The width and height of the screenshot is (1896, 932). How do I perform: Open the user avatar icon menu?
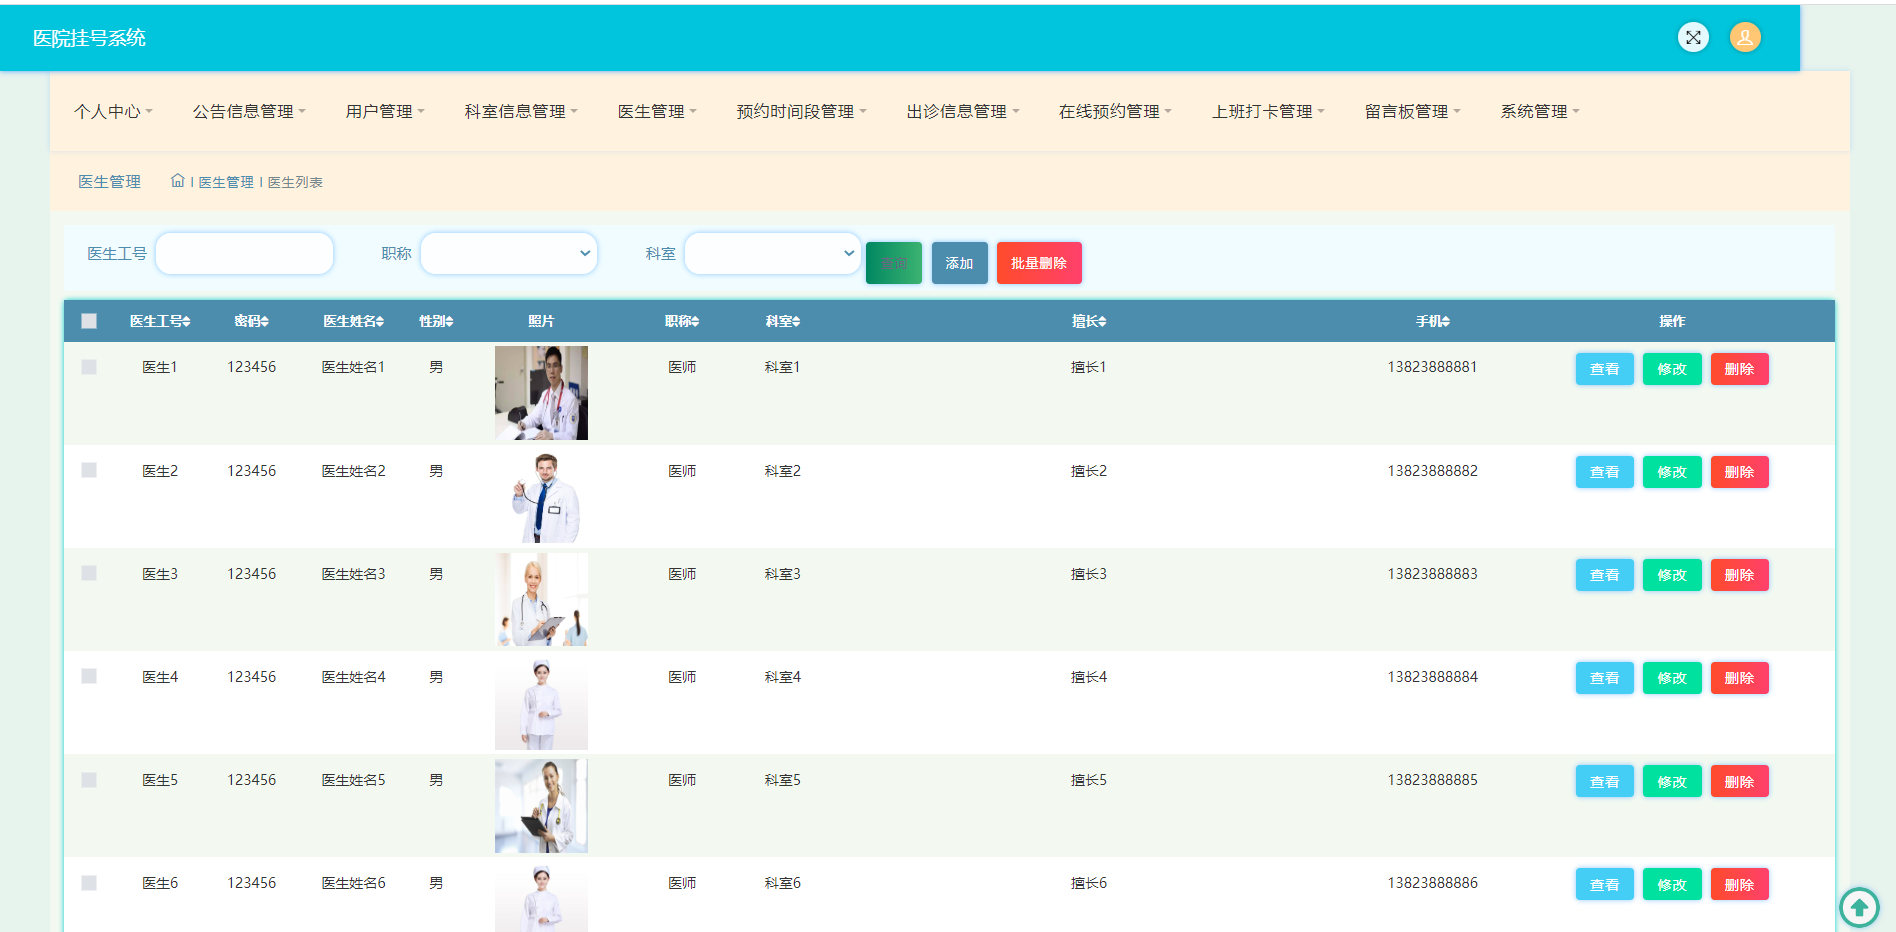(1745, 38)
